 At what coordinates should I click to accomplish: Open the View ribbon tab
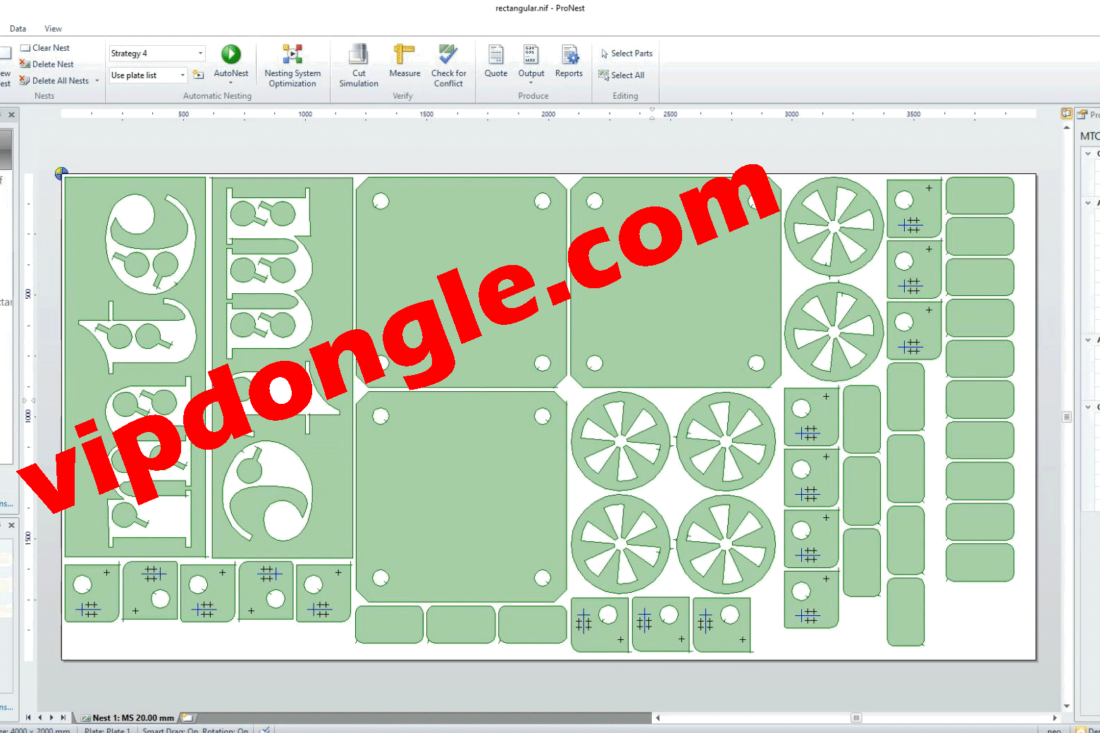pos(53,29)
